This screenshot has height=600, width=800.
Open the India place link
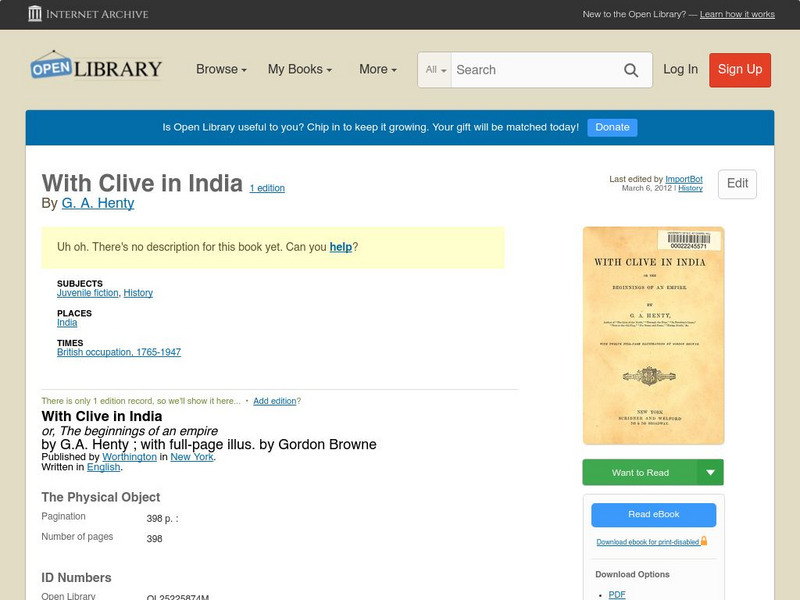click(67, 322)
